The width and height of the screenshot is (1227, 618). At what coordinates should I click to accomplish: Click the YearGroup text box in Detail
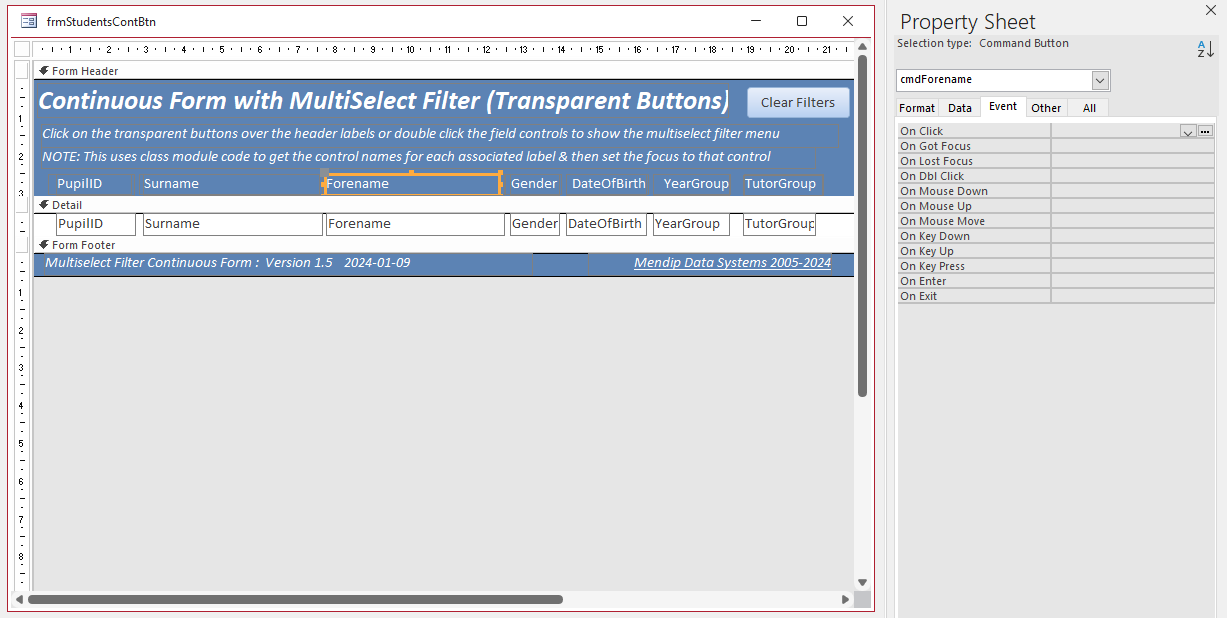[x=691, y=224]
